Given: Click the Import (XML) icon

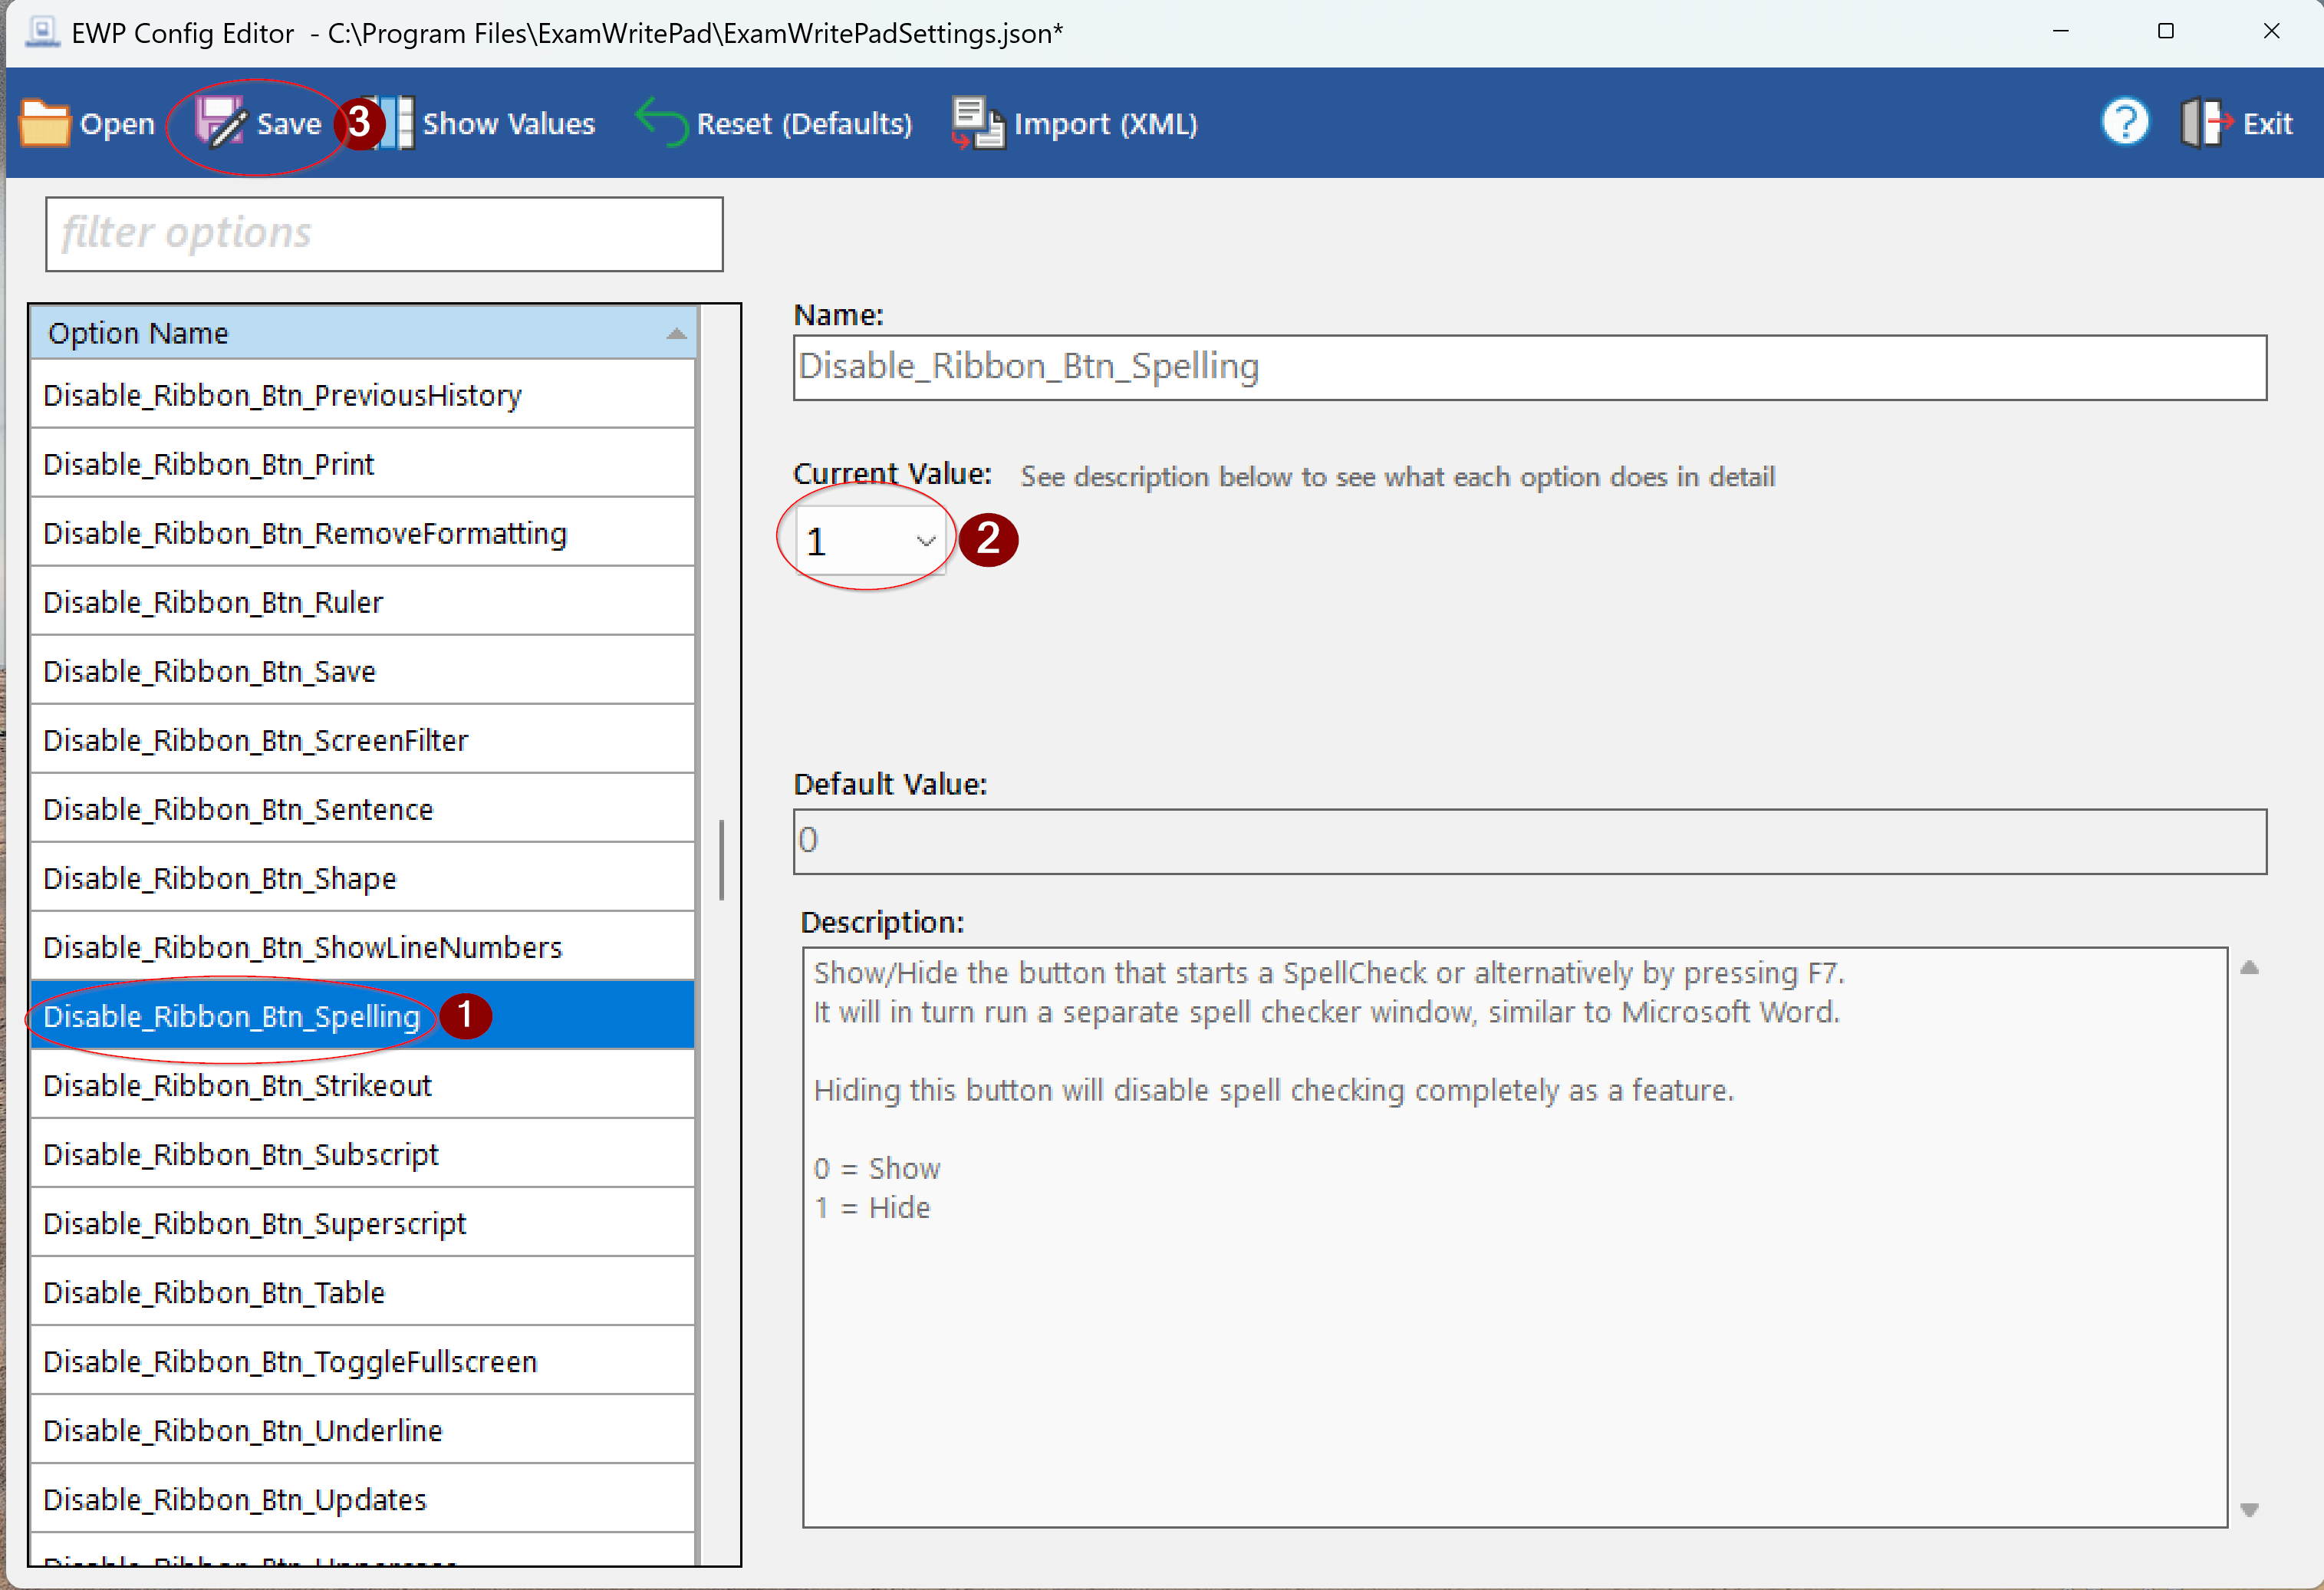Looking at the screenshot, I should (x=977, y=123).
